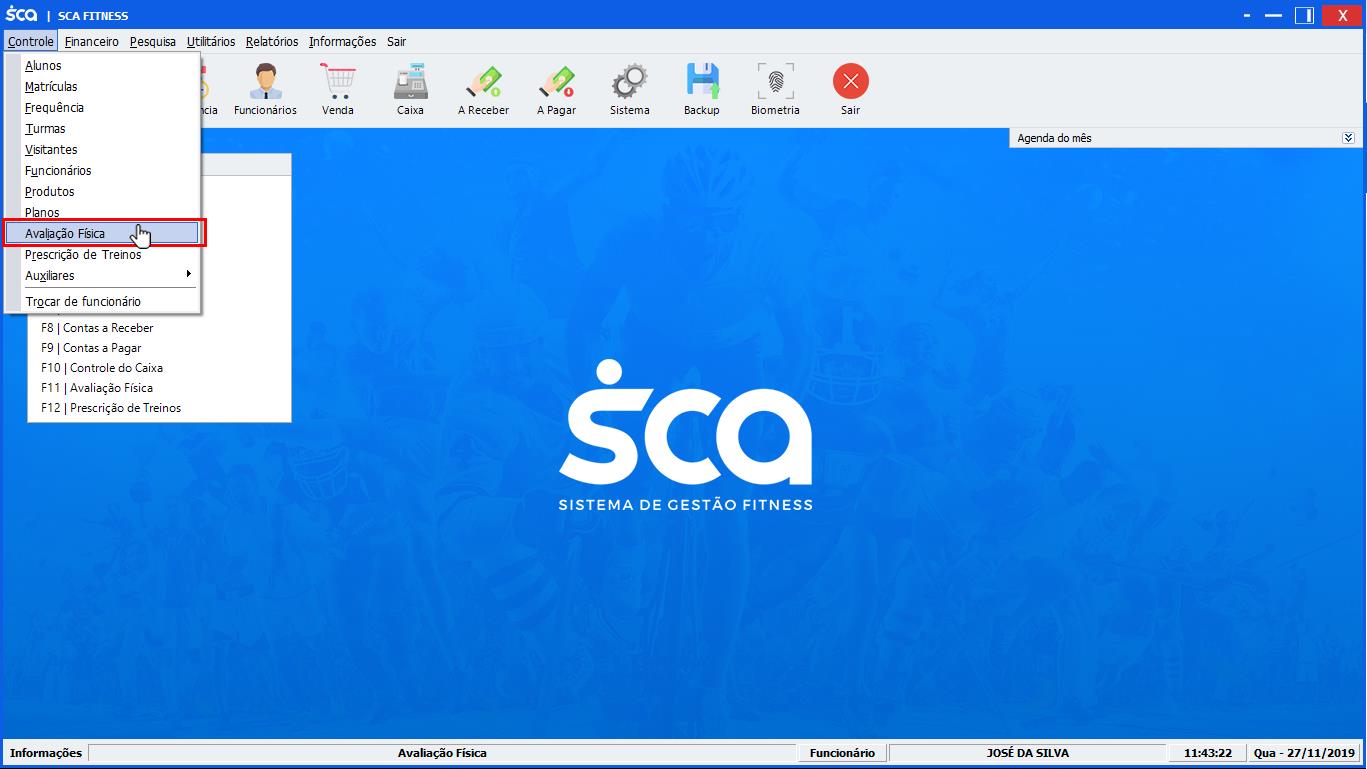Open the Informações menu
Image resolution: width=1367 pixels, height=769 pixels.
(342, 41)
